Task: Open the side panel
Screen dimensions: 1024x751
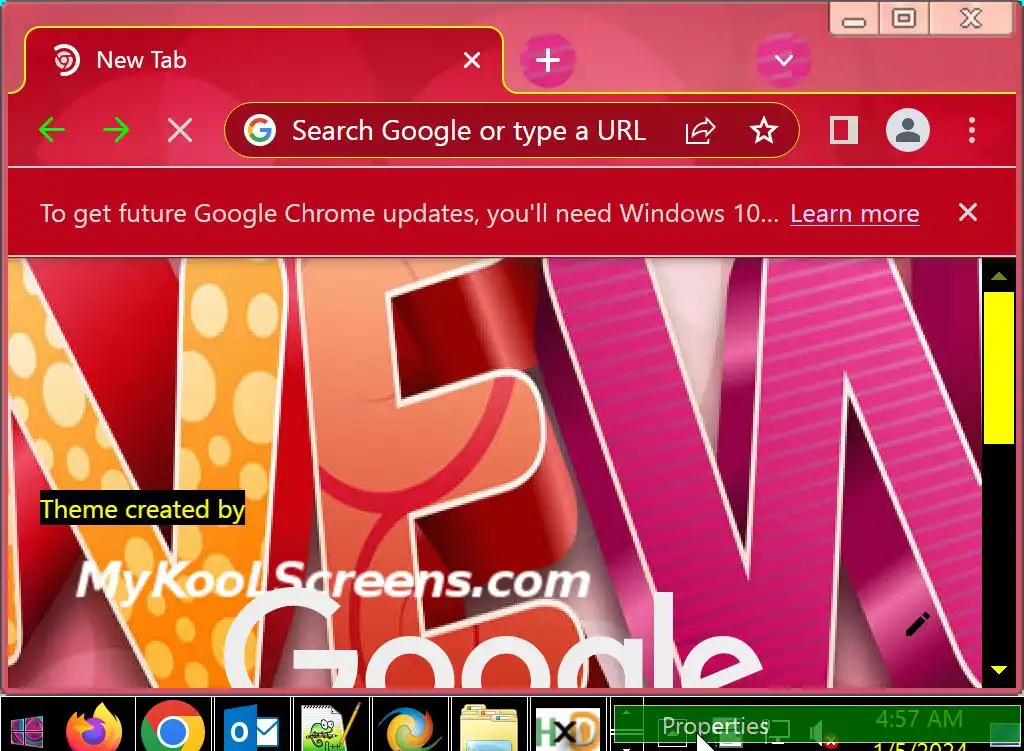Action: pyautogui.click(x=843, y=130)
